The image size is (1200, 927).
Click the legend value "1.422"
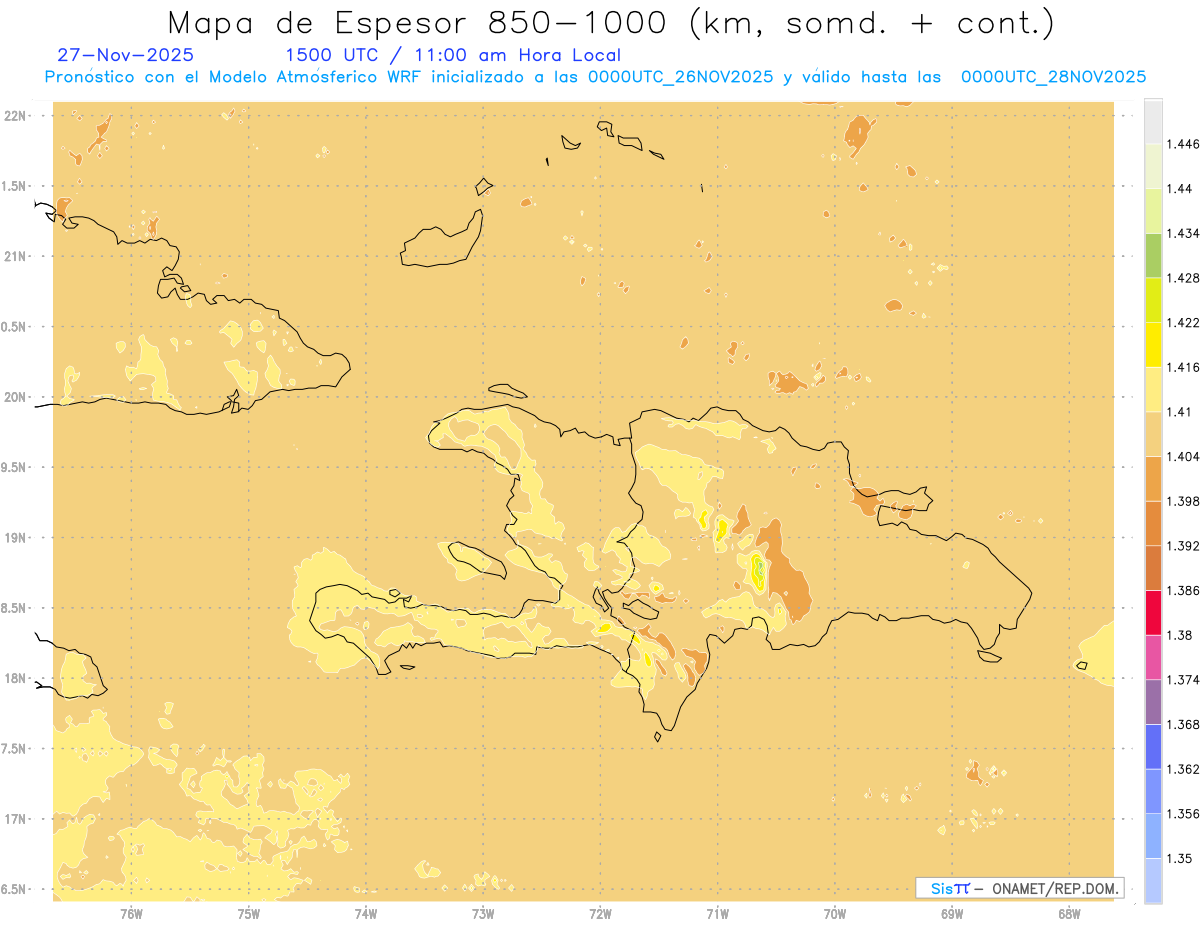tap(1183, 322)
